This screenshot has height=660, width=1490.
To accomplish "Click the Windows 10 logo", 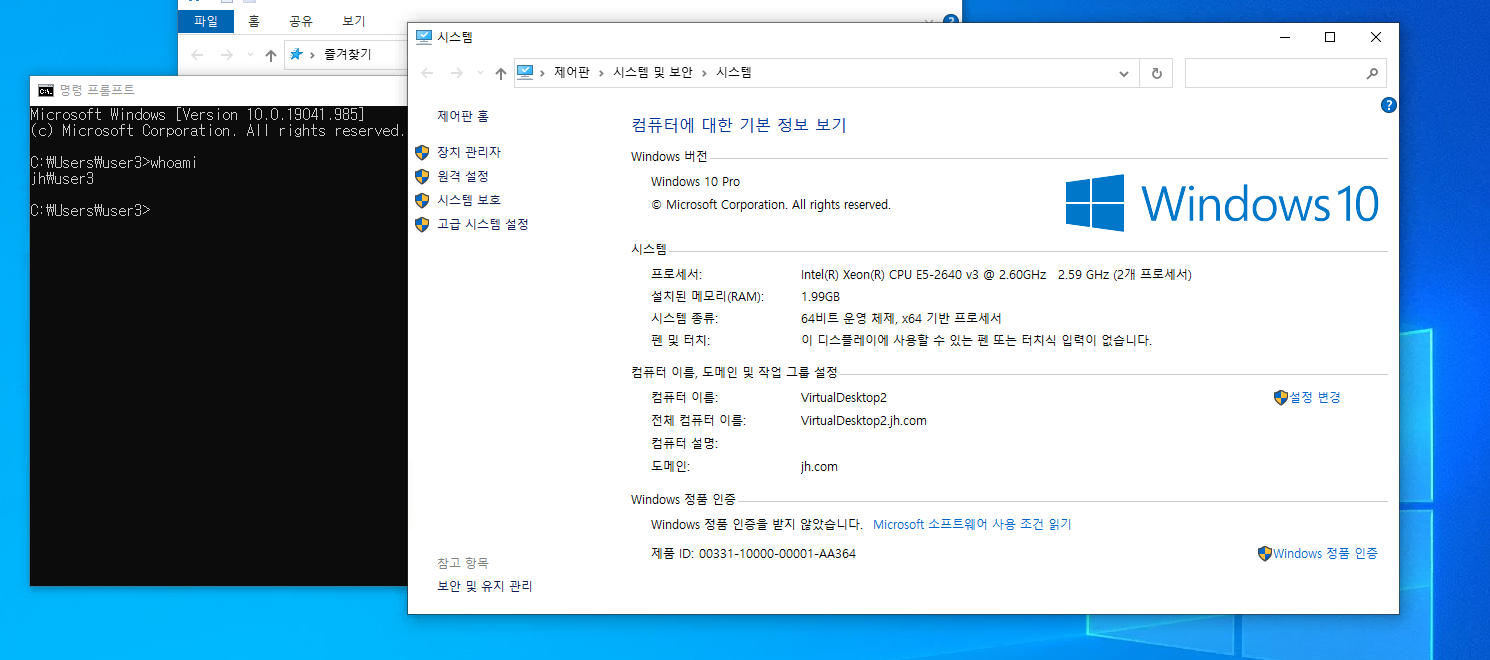I will (x=1222, y=203).
